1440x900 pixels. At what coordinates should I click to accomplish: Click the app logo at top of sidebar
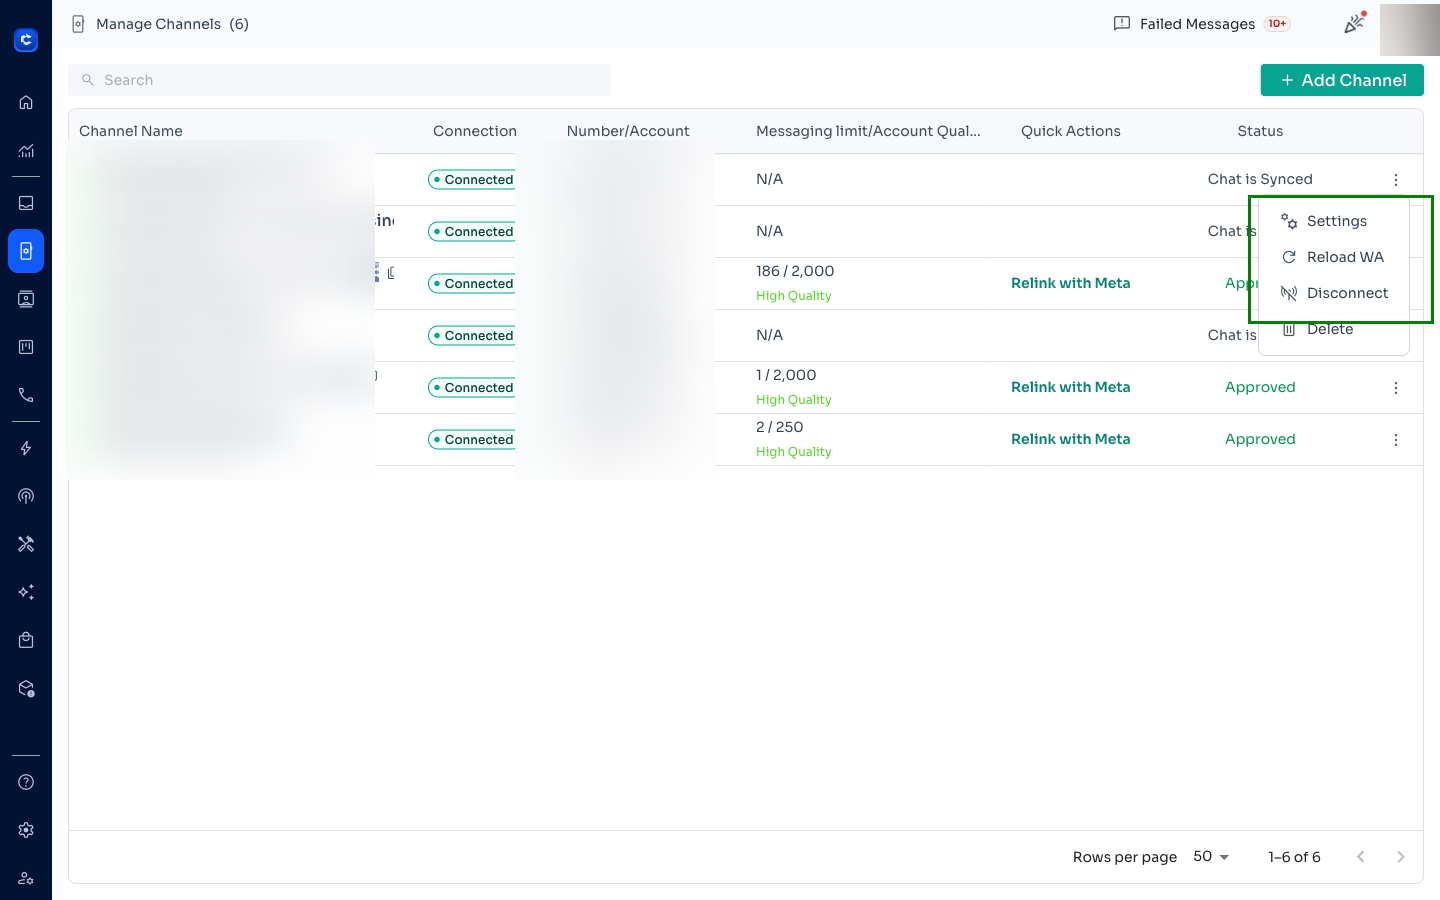click(26, 40)
